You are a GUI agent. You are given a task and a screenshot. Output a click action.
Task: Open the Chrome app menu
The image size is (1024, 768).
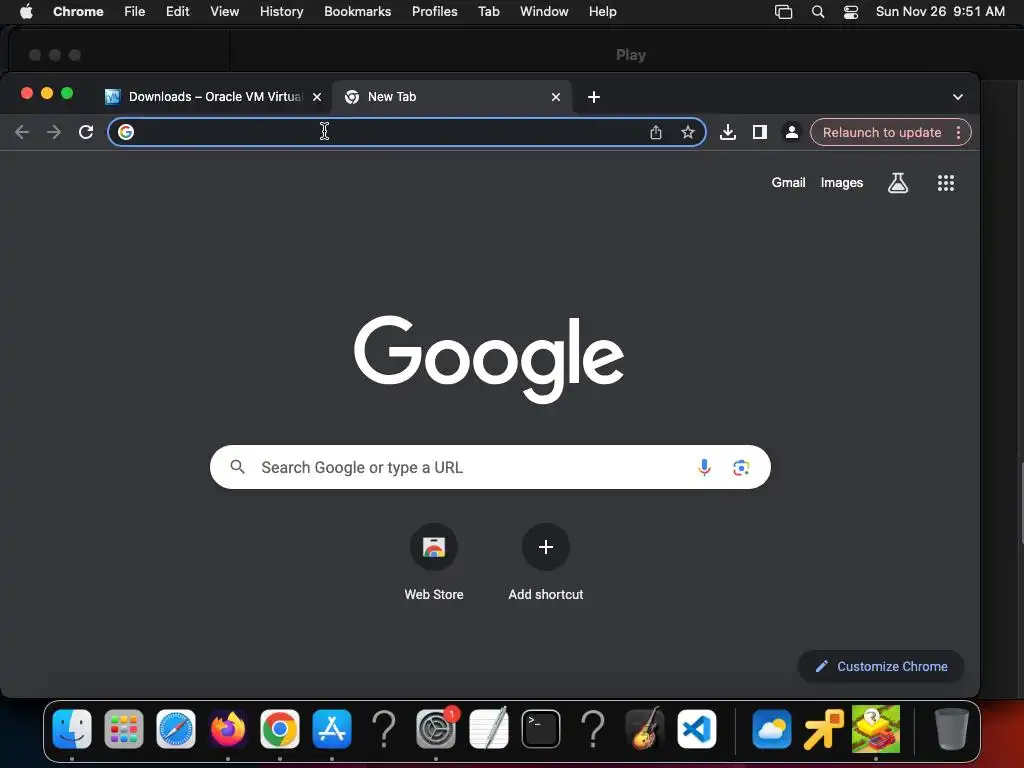click(78, 12)
